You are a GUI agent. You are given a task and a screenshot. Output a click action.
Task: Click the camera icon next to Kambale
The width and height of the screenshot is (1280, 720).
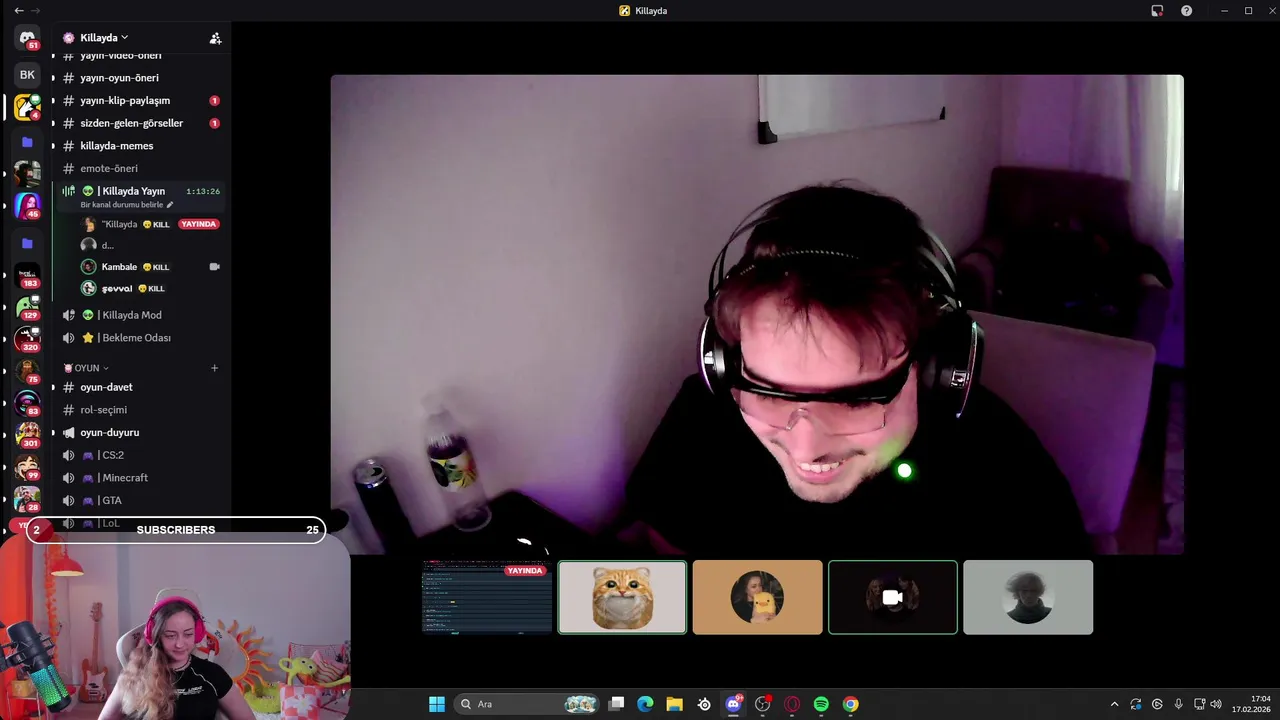click(x=214, y=267)
